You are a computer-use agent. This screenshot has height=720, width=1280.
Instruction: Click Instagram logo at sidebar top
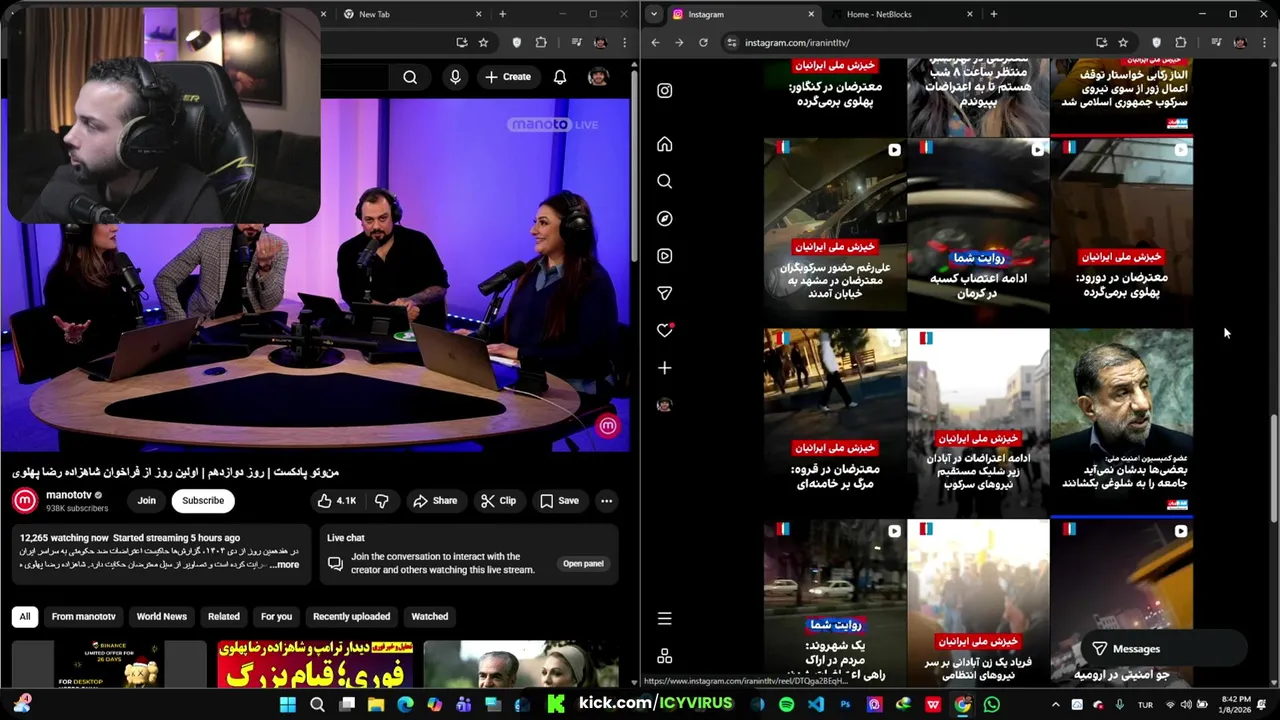(x=665, y=90)
